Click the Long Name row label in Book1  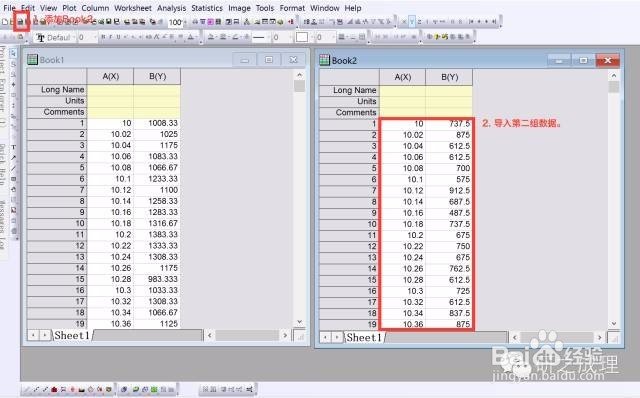[x=57, y=90]
